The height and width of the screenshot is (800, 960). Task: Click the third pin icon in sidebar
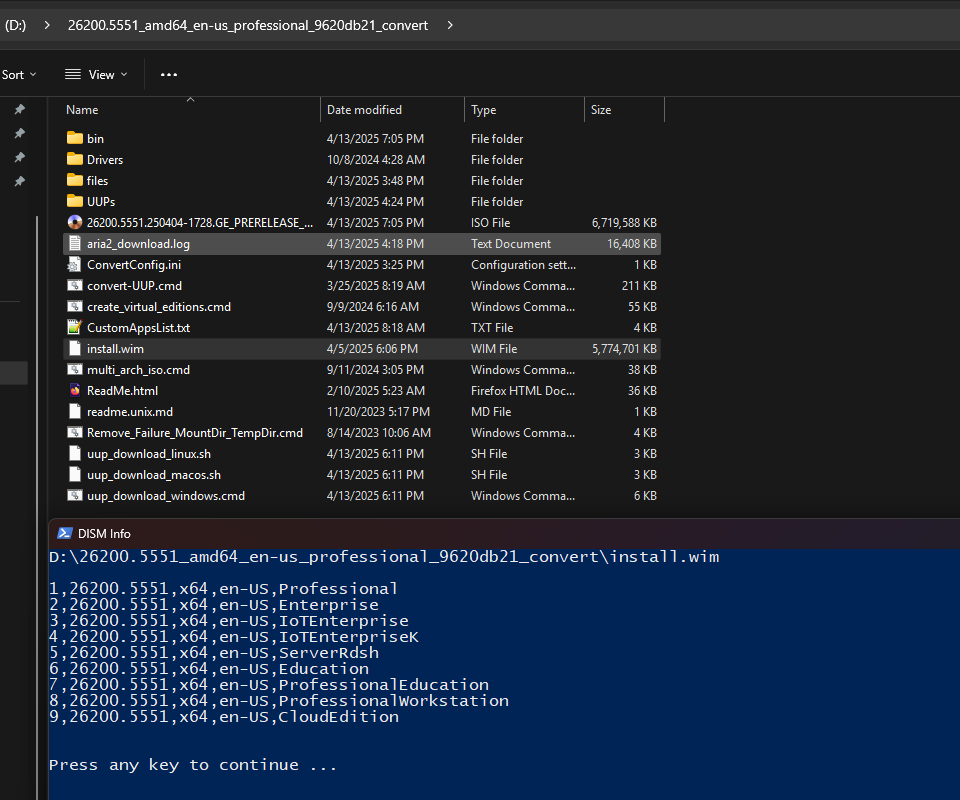20,157
